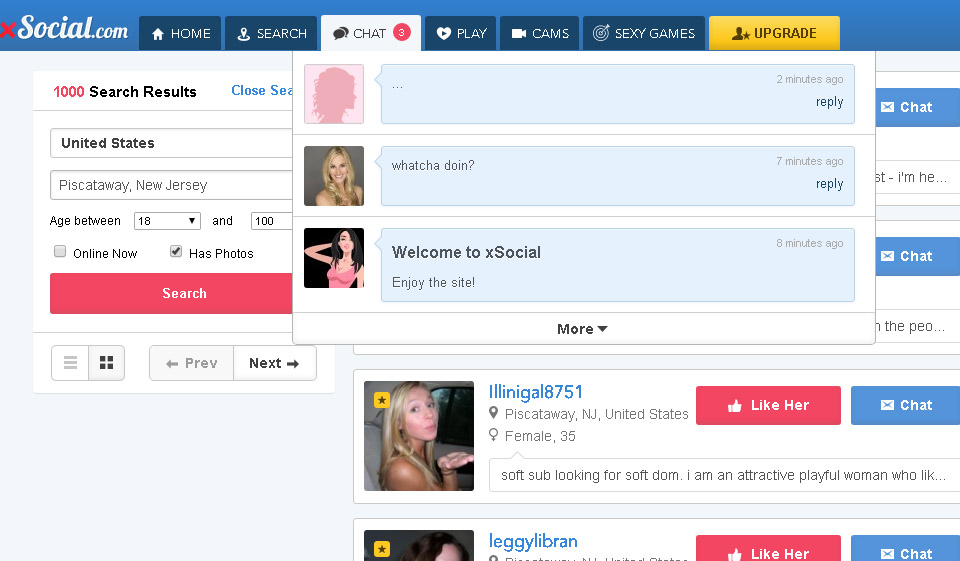Open the minimum age 18 dropdown
The image size is (960, 561).
(167, 221)
